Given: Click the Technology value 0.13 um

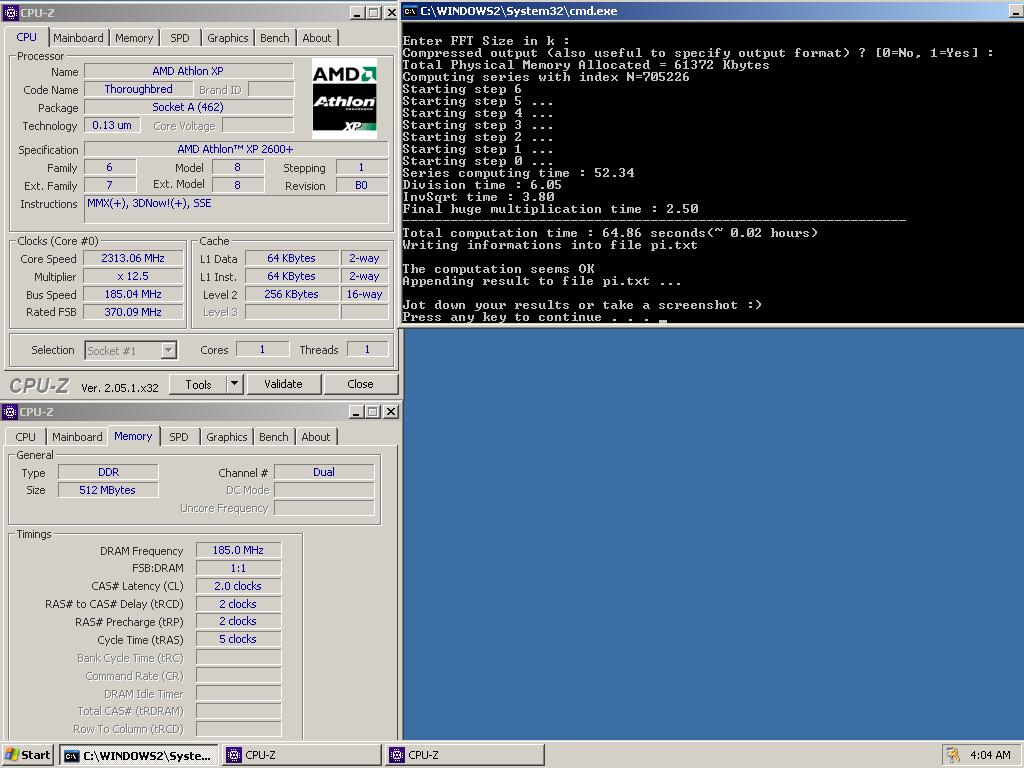Looking at the screenshot, I should point(112,125).
